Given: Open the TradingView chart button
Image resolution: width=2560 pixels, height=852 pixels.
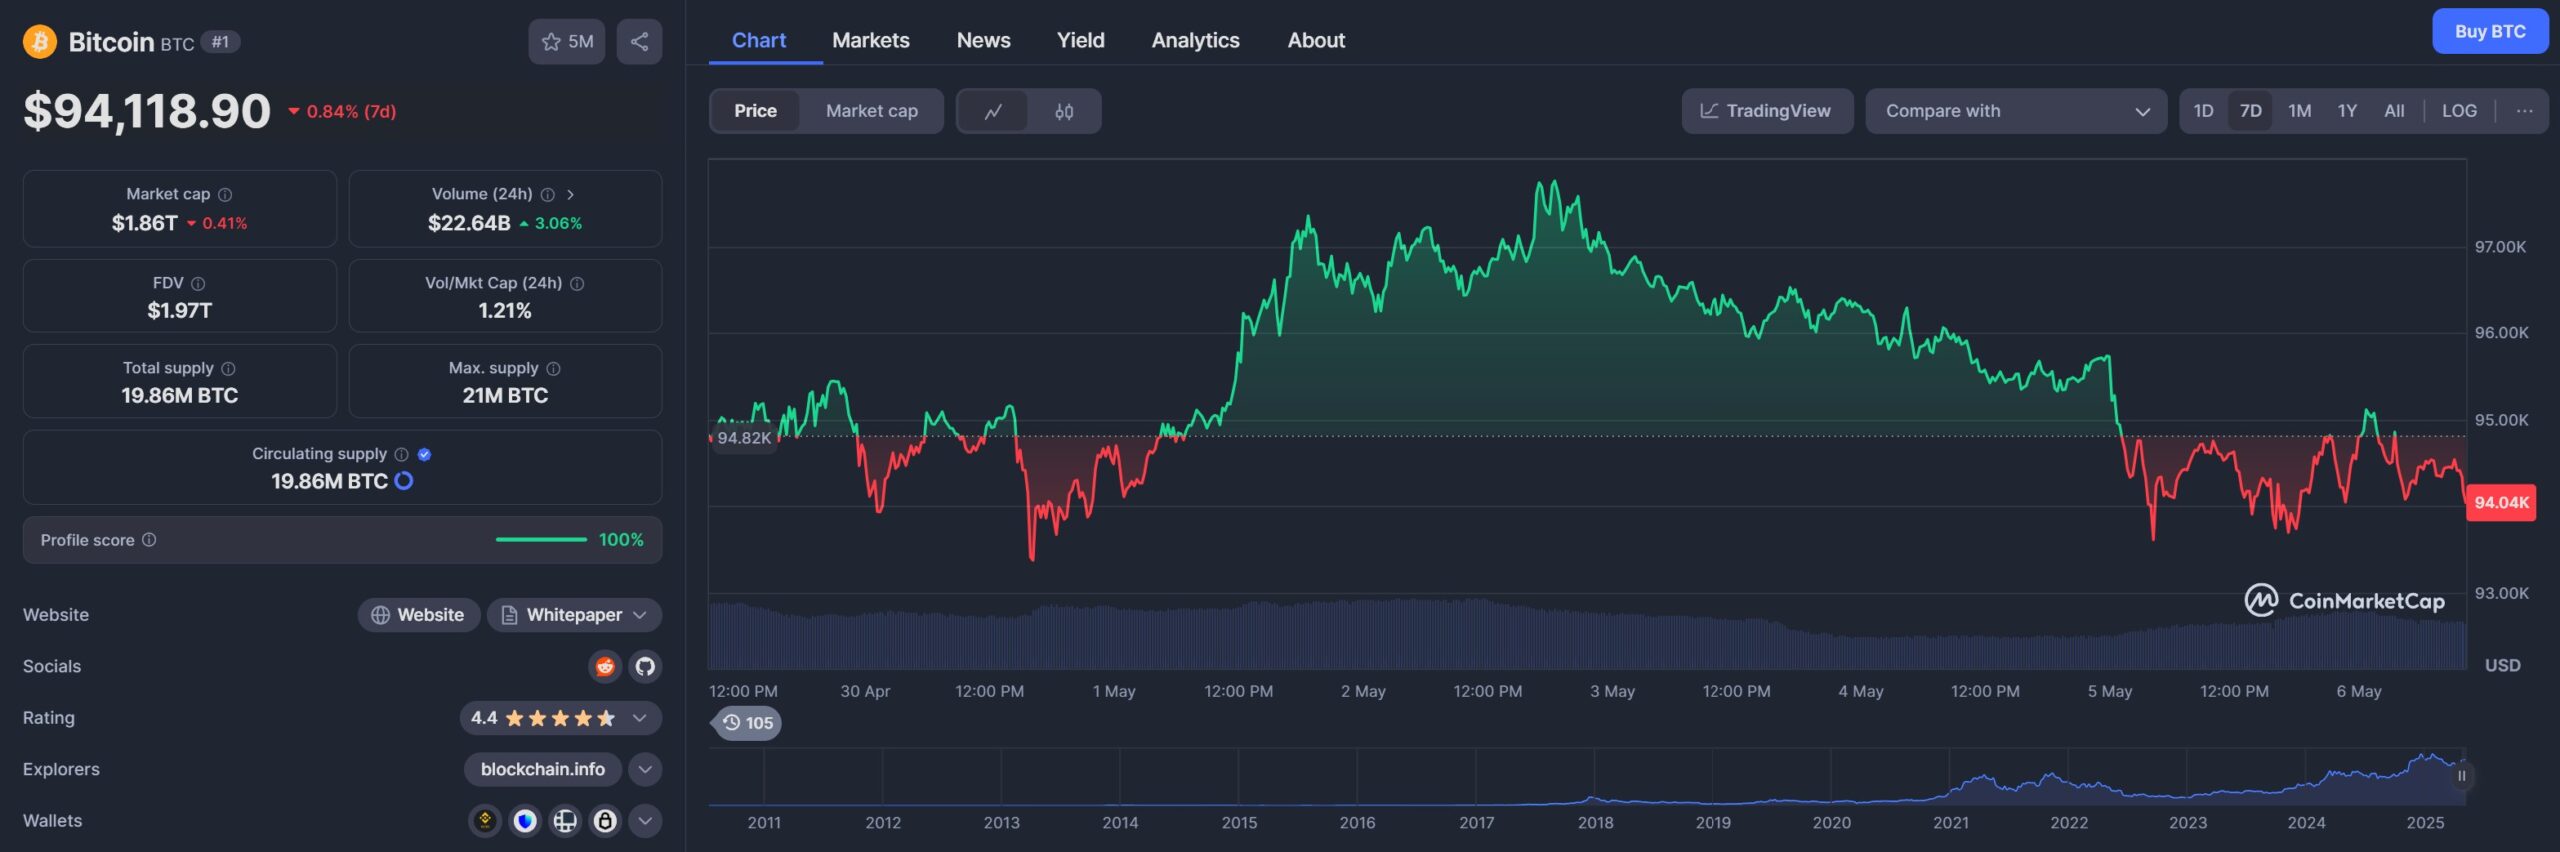Looking at the screenshot, I should [1767, 111].
